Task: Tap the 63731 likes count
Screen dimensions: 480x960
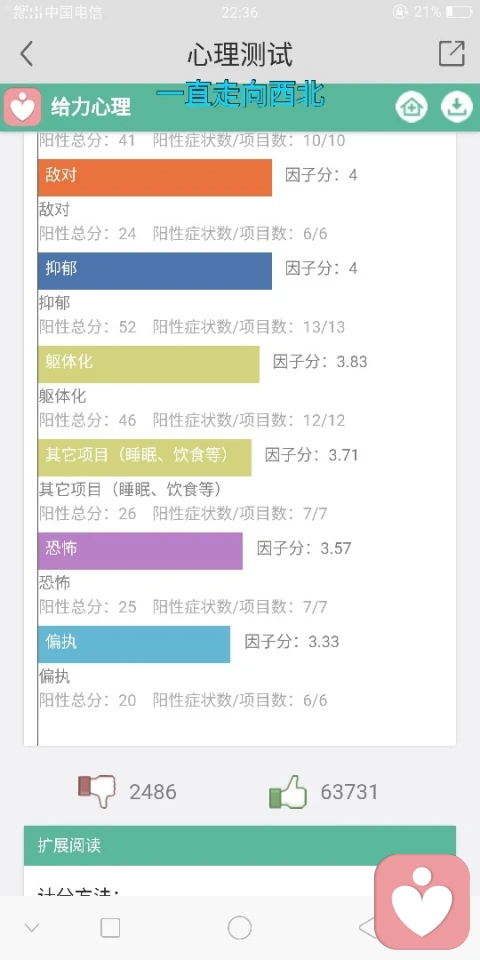Action: pos(350,792)
